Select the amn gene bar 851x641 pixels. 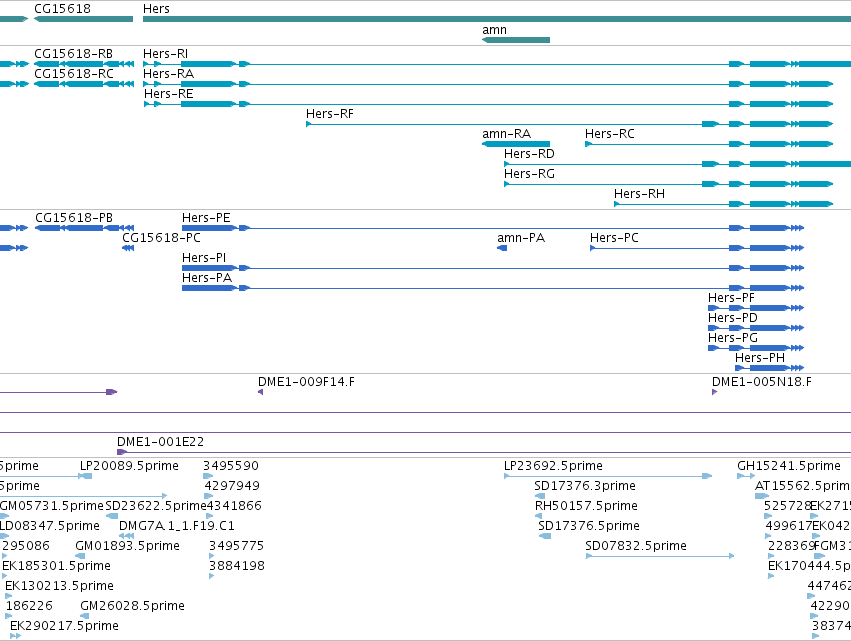(516, 40)
